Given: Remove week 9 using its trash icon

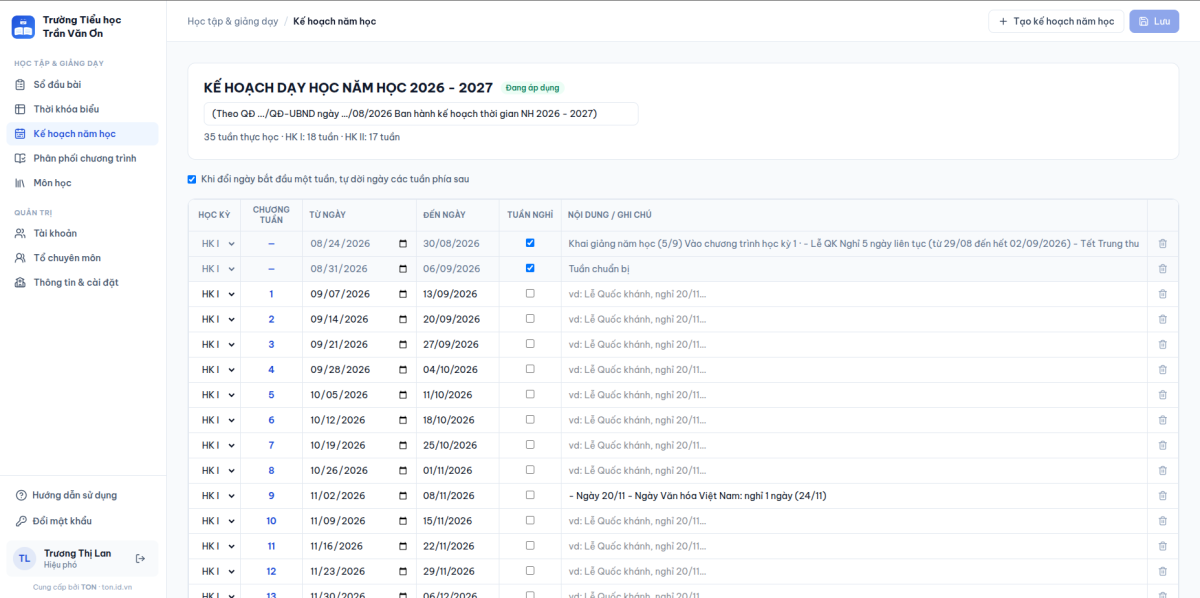Looking at the screenshot, I should [x=1162, y=496].
